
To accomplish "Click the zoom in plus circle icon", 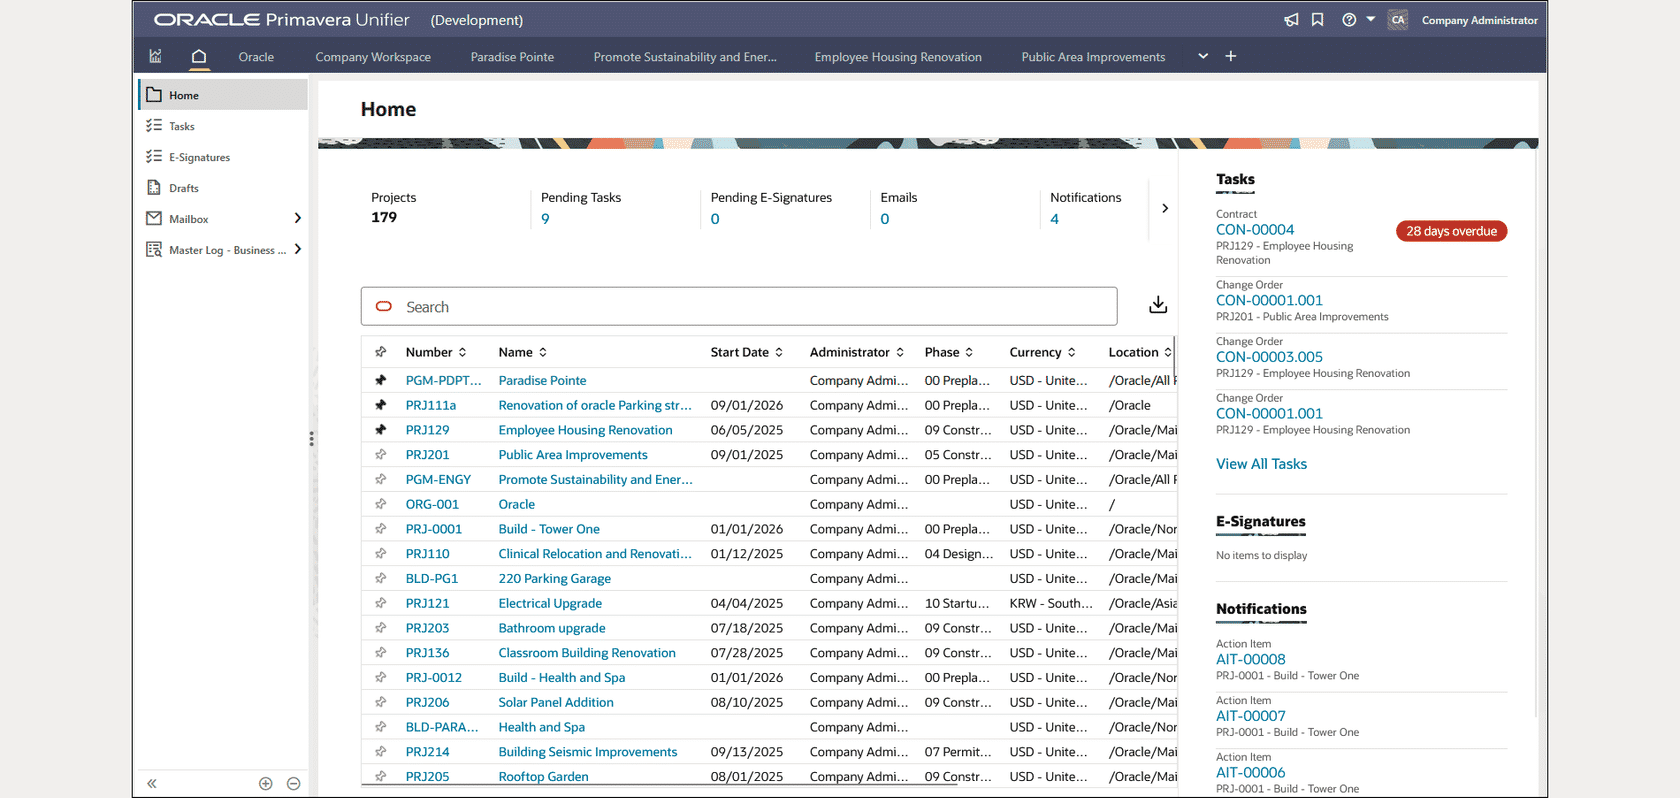I will pos(266,784).
